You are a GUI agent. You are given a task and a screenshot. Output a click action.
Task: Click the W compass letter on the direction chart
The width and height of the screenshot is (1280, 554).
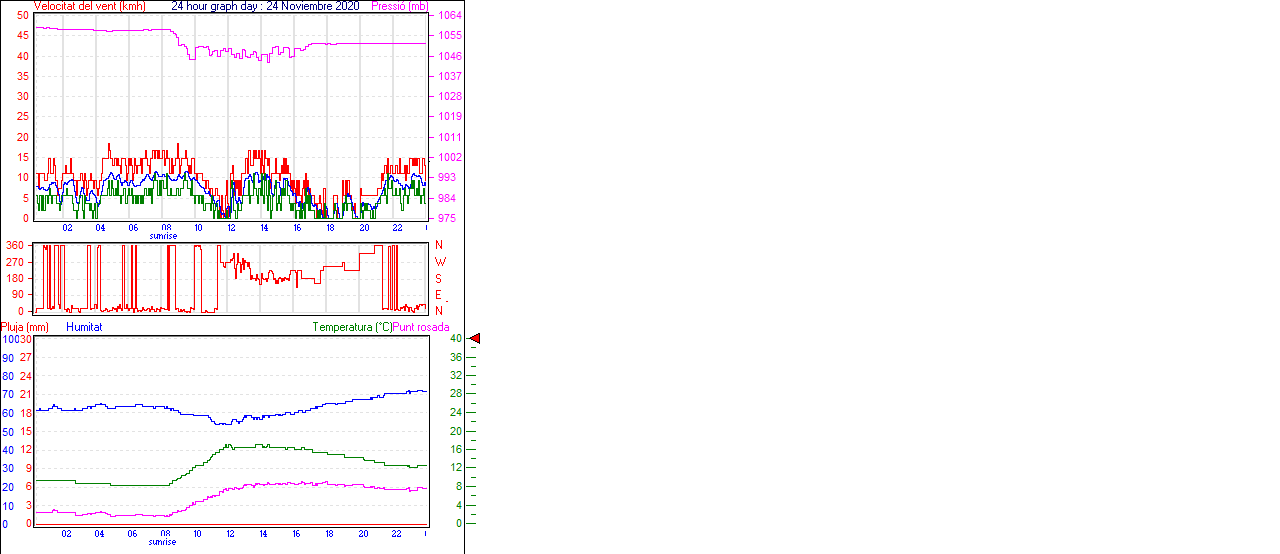click(x=440, y=262)
